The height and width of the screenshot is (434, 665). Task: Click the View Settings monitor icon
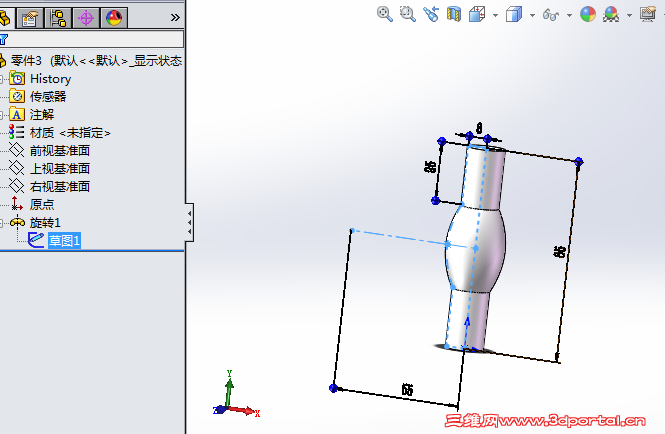[x=648, y=14]
